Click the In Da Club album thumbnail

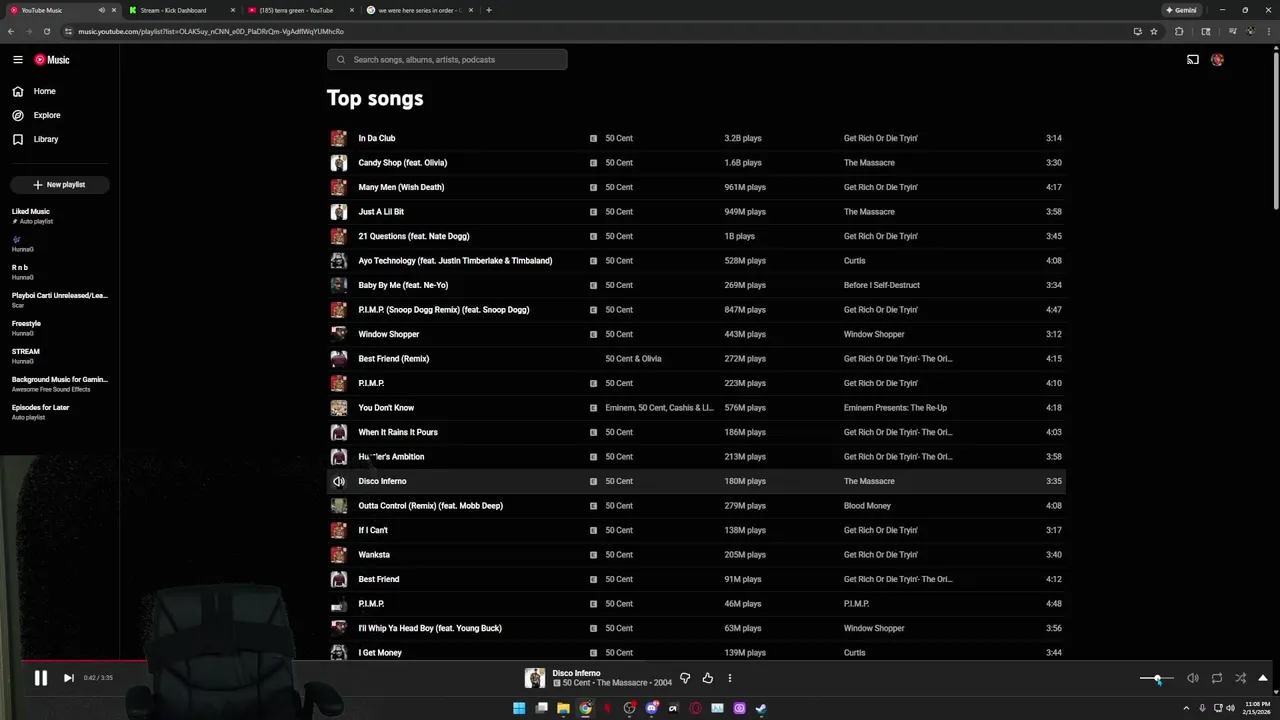339,138
